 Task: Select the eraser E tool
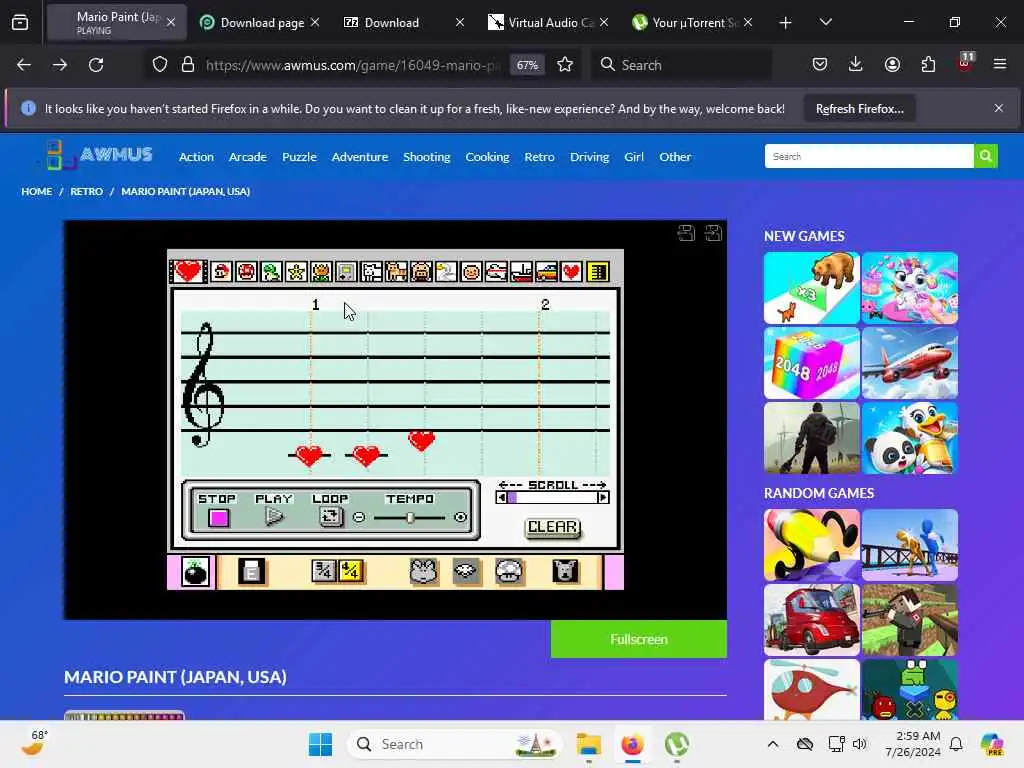[x=251, y=571]
